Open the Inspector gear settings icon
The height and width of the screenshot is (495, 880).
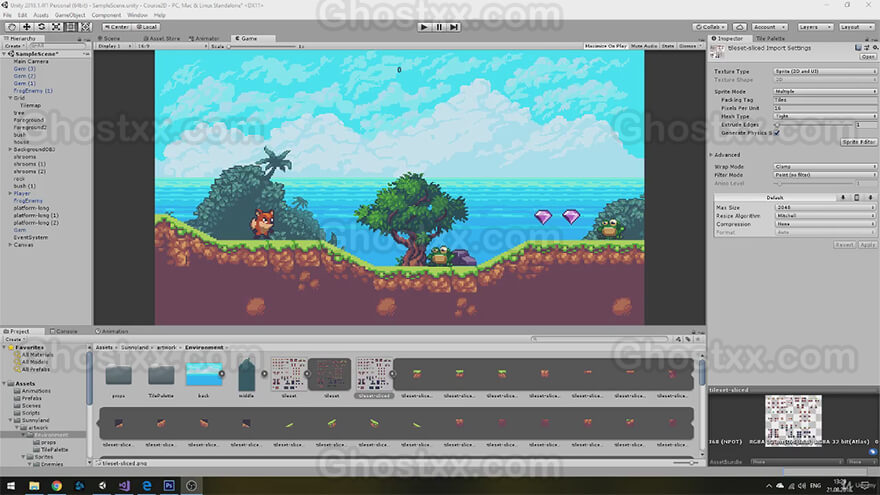pos(875,48)
